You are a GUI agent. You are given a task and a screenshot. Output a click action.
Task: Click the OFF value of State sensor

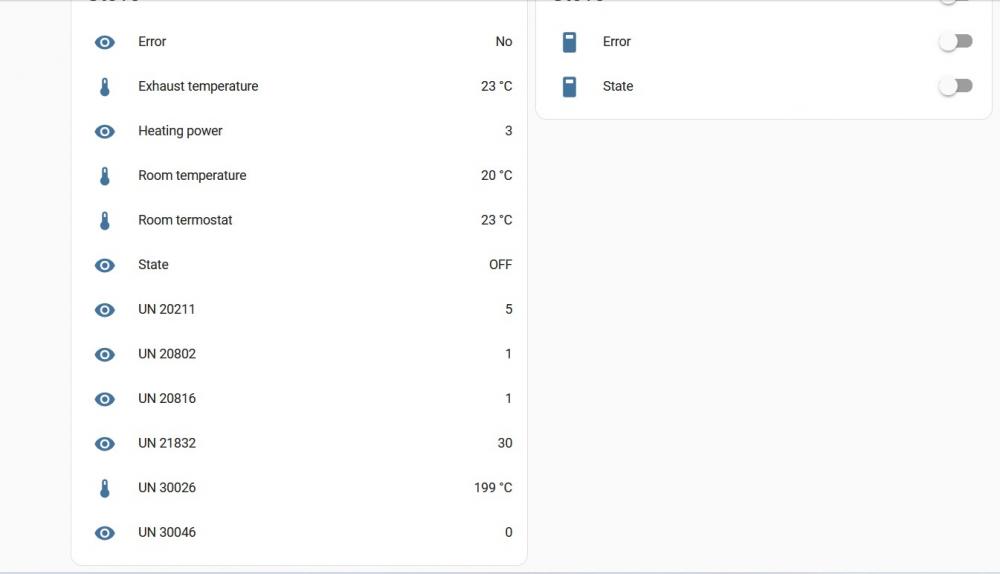(x=501, y=265)
